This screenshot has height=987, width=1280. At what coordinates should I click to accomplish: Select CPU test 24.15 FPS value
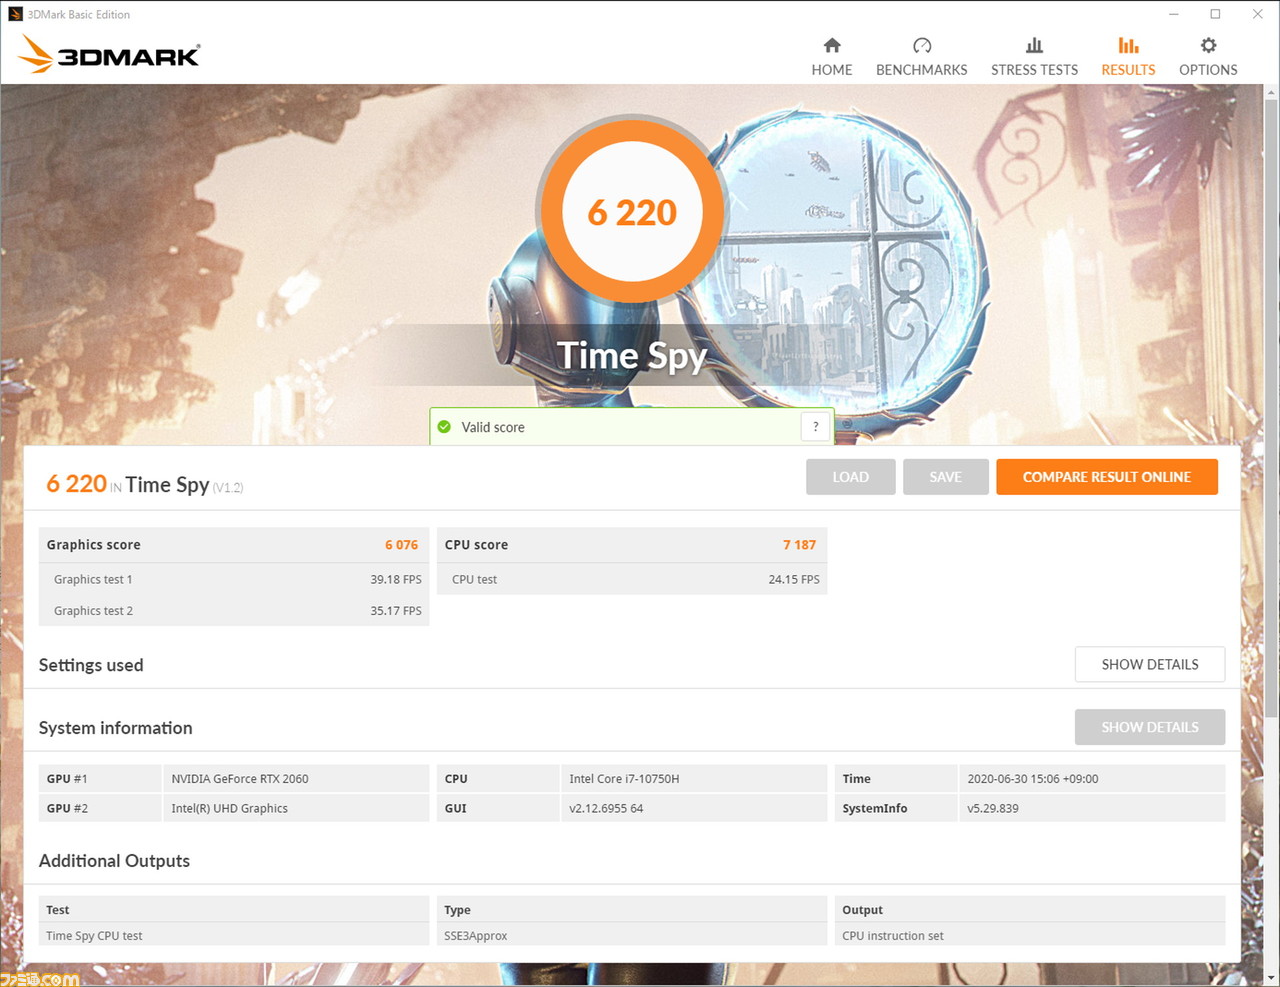(x=794, y=579)
